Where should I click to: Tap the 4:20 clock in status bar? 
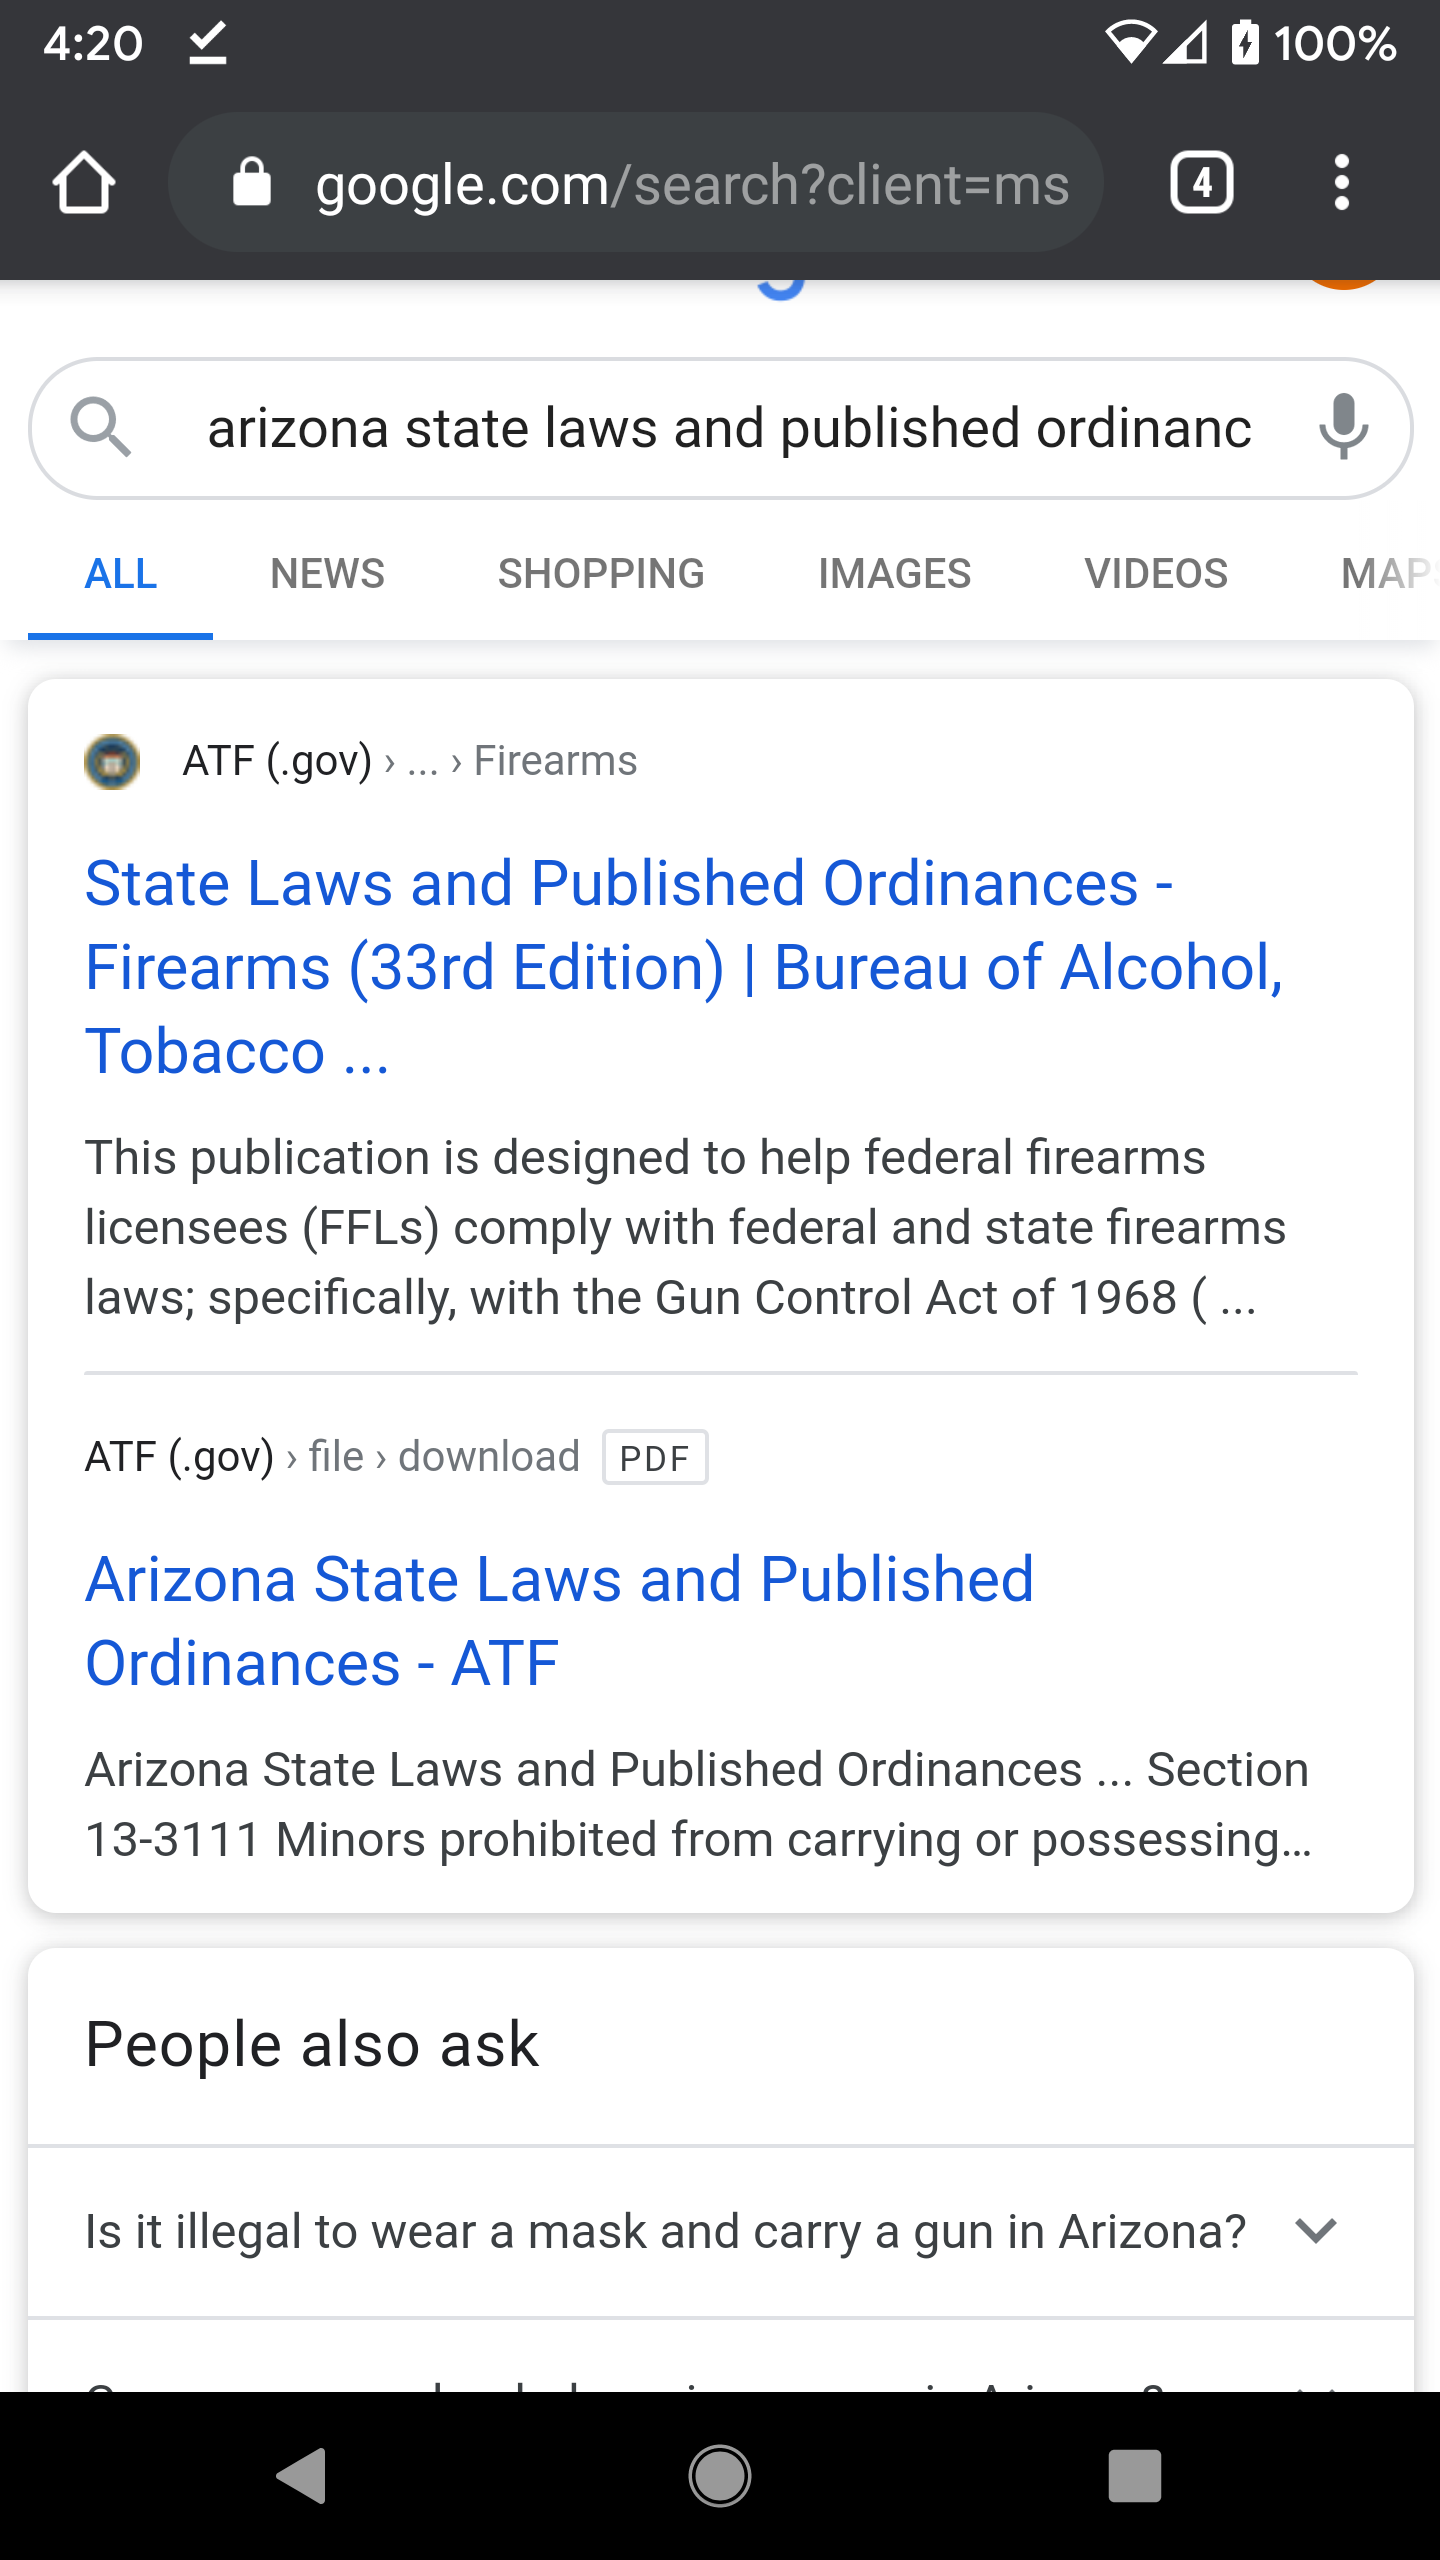tap(93, 44)
